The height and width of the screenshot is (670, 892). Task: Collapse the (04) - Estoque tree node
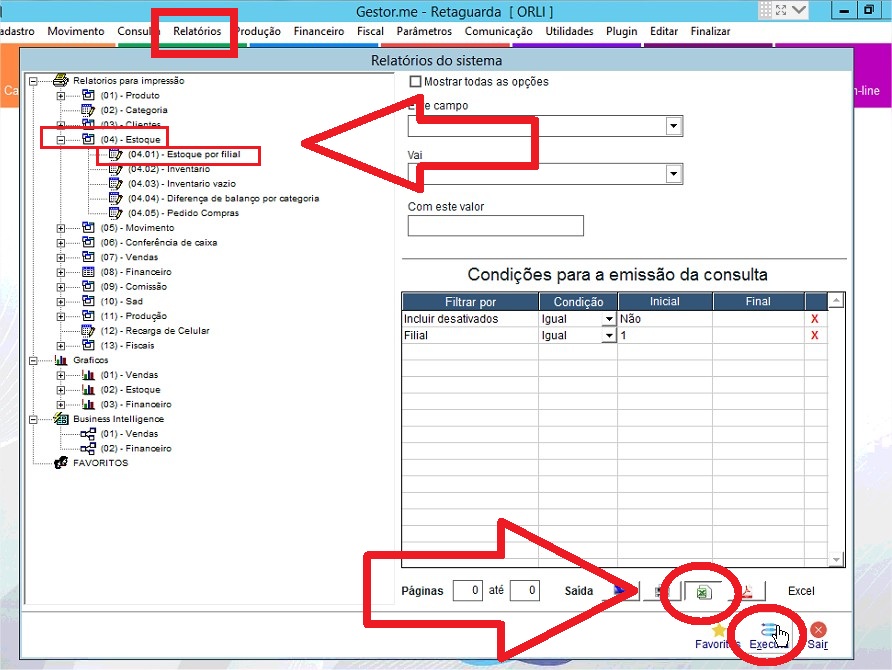tap(61, 140)
